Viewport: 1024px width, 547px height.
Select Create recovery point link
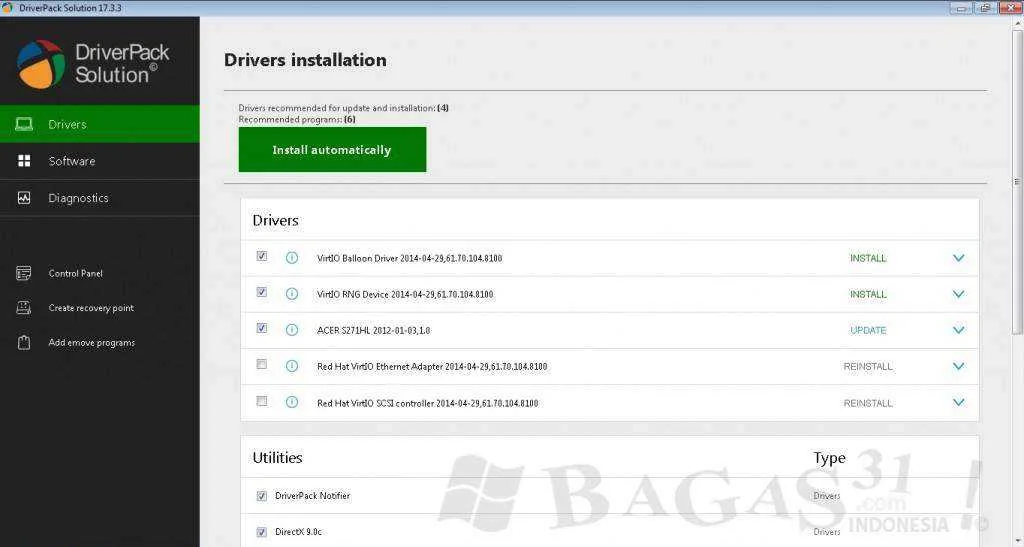pyautogui.click(x=91, y=308)
